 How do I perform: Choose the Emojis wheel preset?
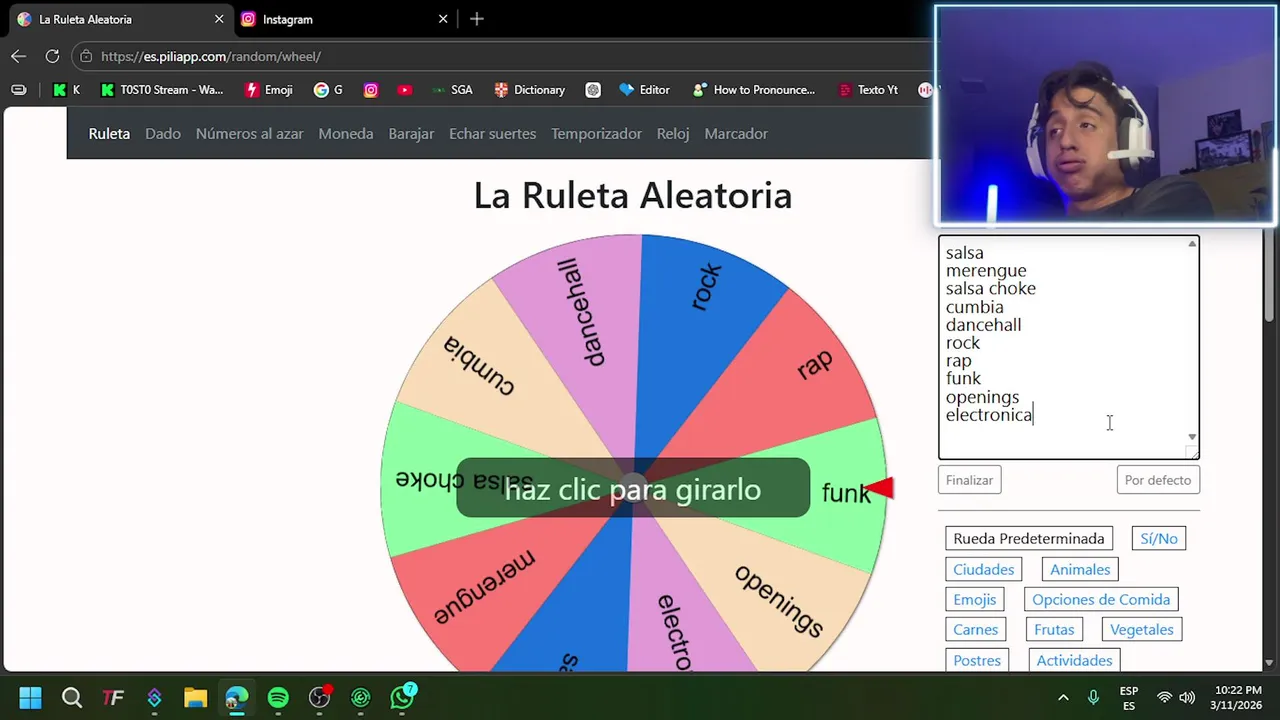point(975,599)
